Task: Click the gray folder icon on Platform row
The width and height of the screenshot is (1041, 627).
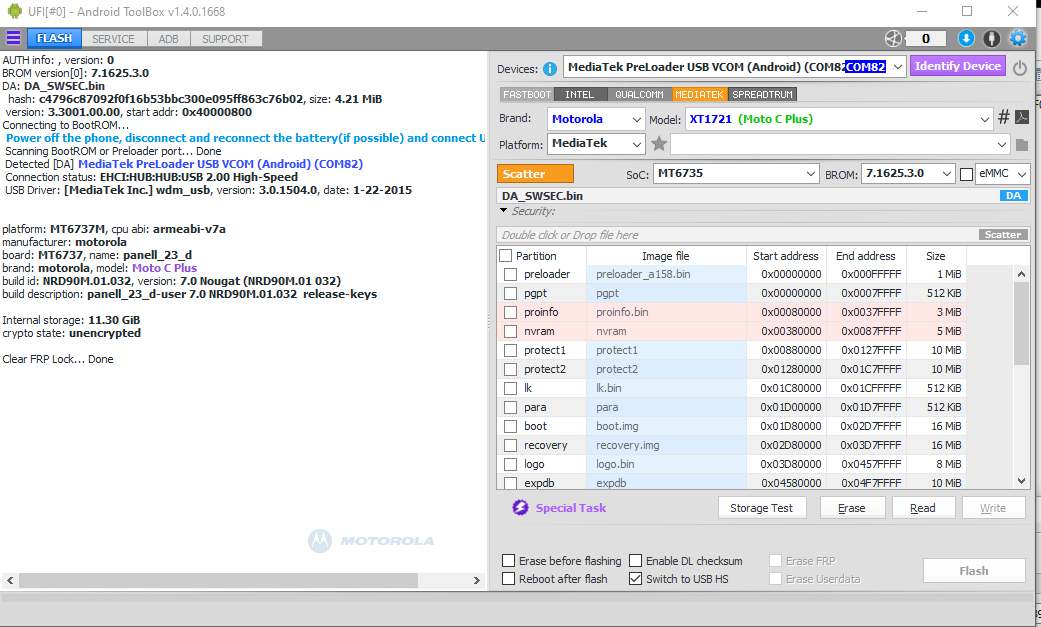Action: pyautogui.click(x=1022, y=144)
